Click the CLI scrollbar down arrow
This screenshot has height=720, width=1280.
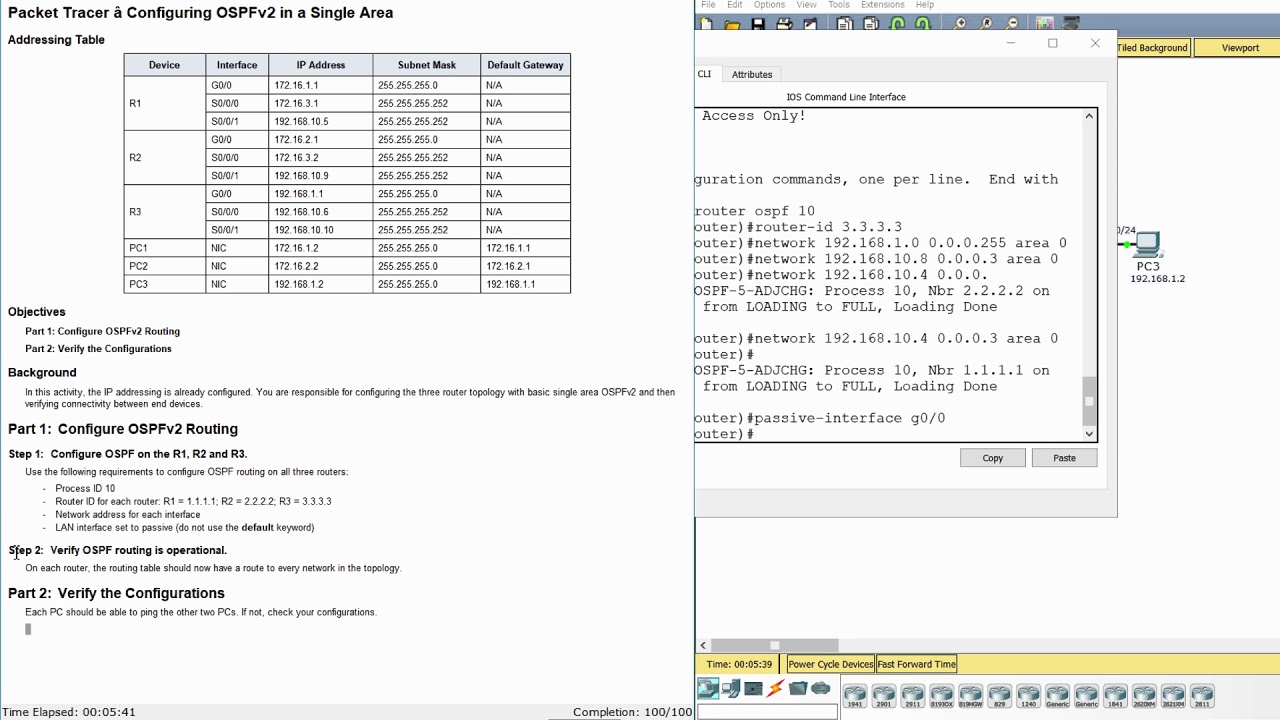pyautogui.click(x=1089, y=433)
